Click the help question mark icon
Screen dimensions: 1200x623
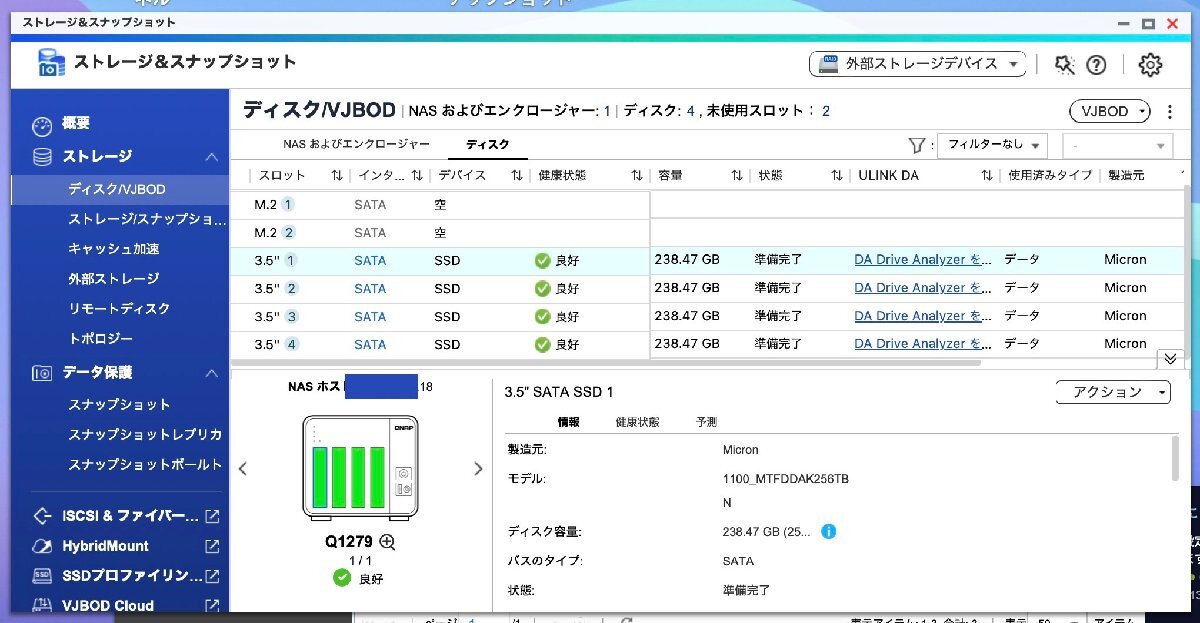tap(1096, 65)
